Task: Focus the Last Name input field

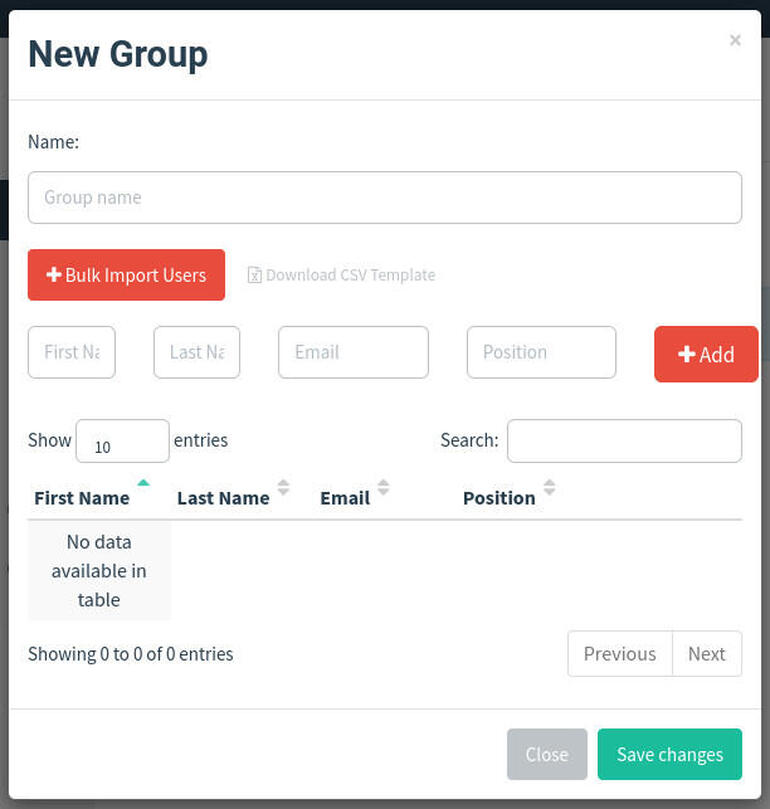Action: tap(197, 352)
